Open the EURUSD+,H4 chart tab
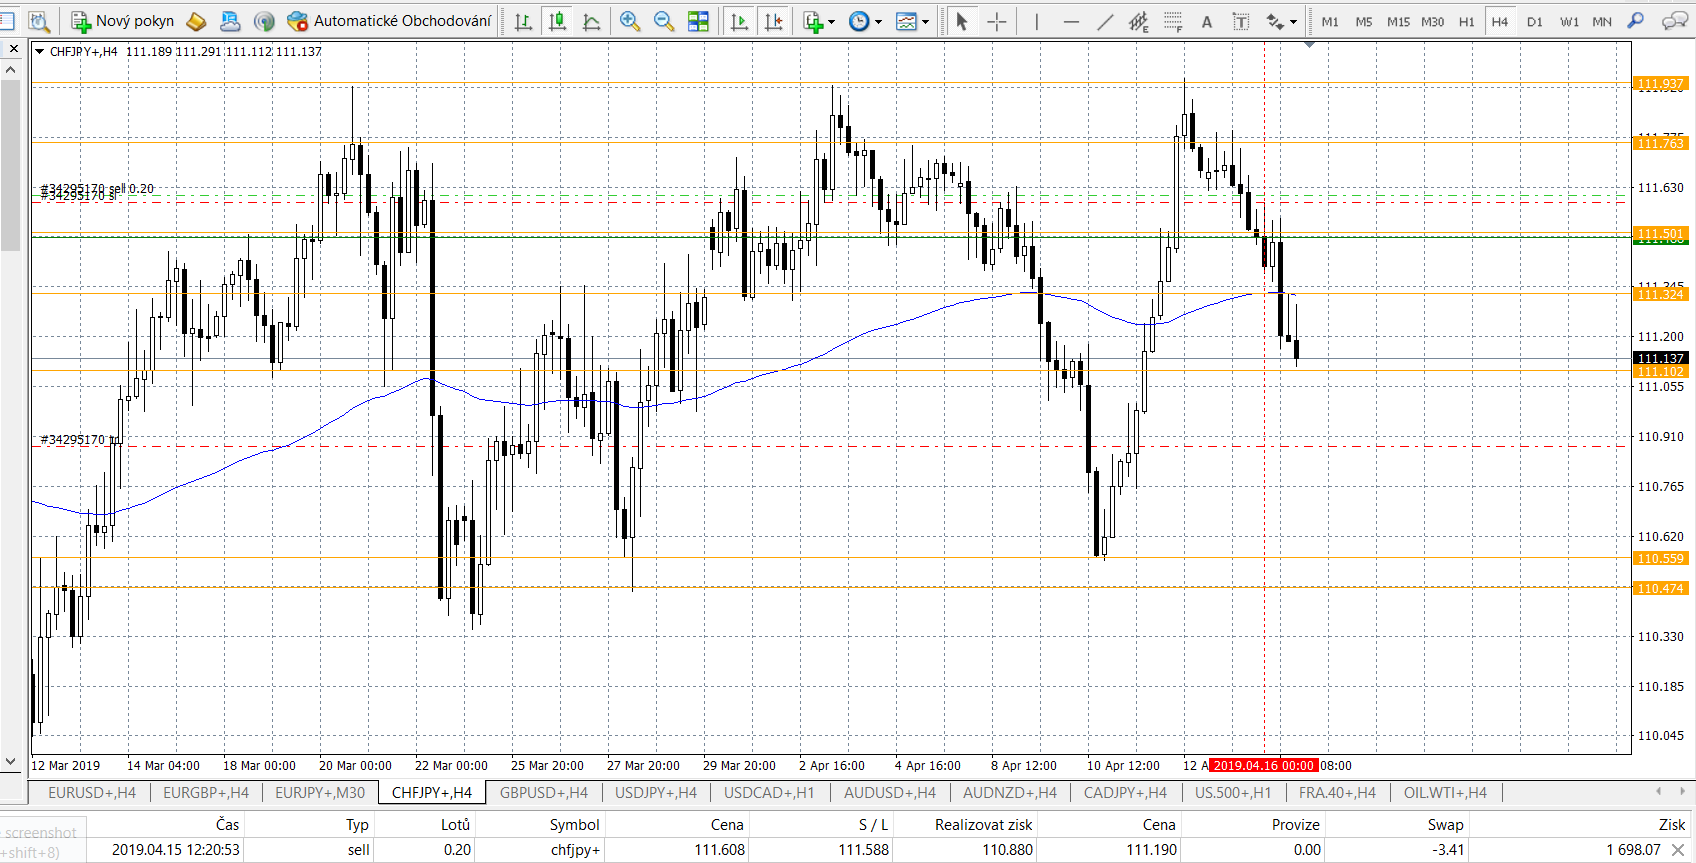1696x863 pixels. point(92,792)
